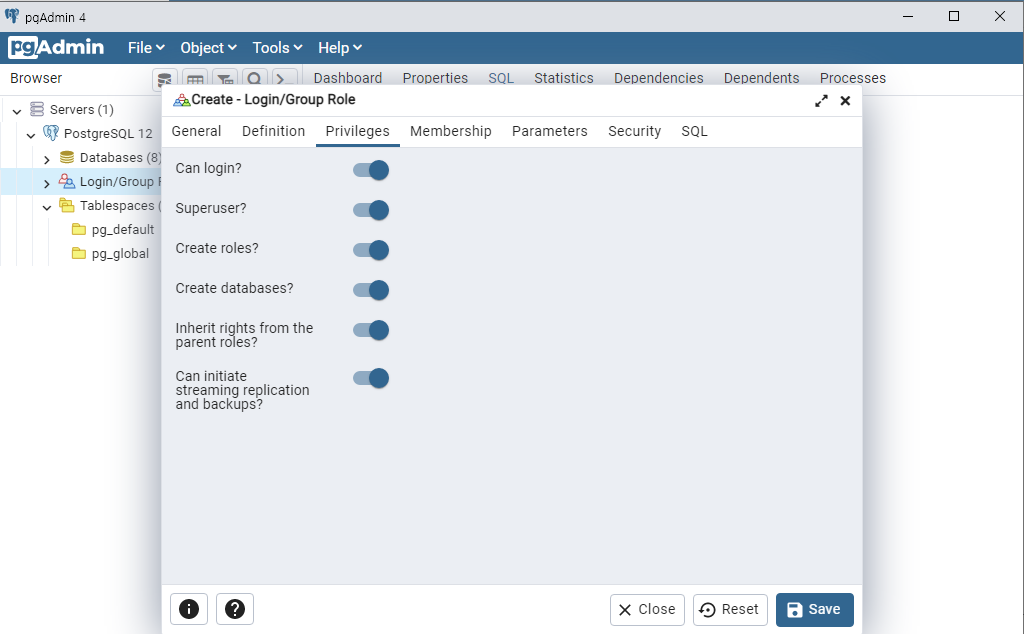Click the Reset button
1024x634 pixels.
pyautogui.click(x=729, y=609)
